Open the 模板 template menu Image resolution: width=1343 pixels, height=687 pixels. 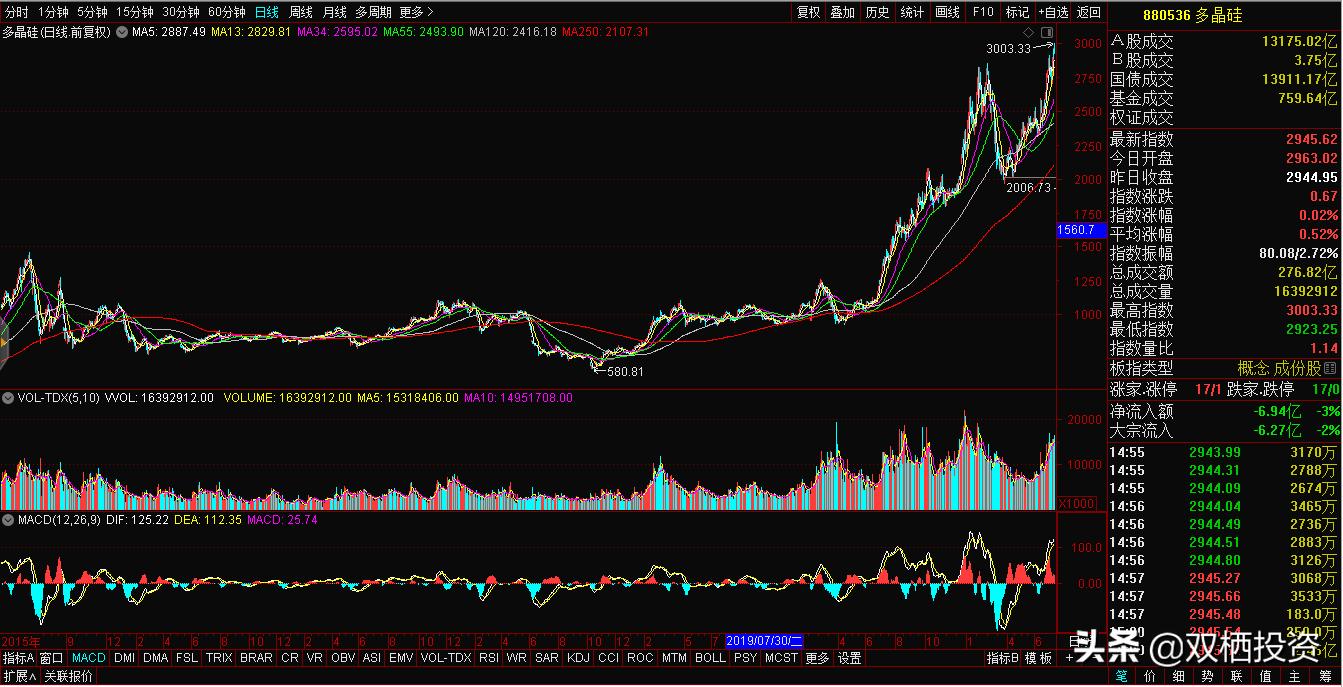(1039, 658)
